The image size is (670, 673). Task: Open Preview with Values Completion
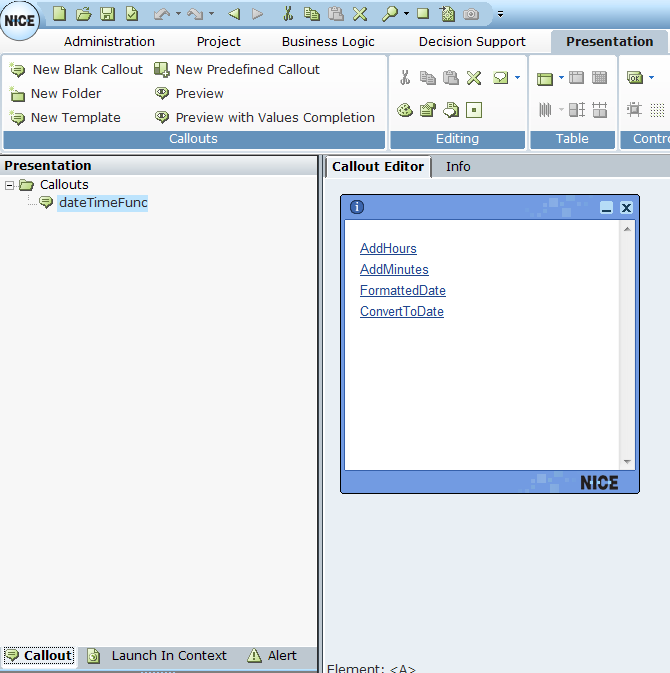(264, 118)
